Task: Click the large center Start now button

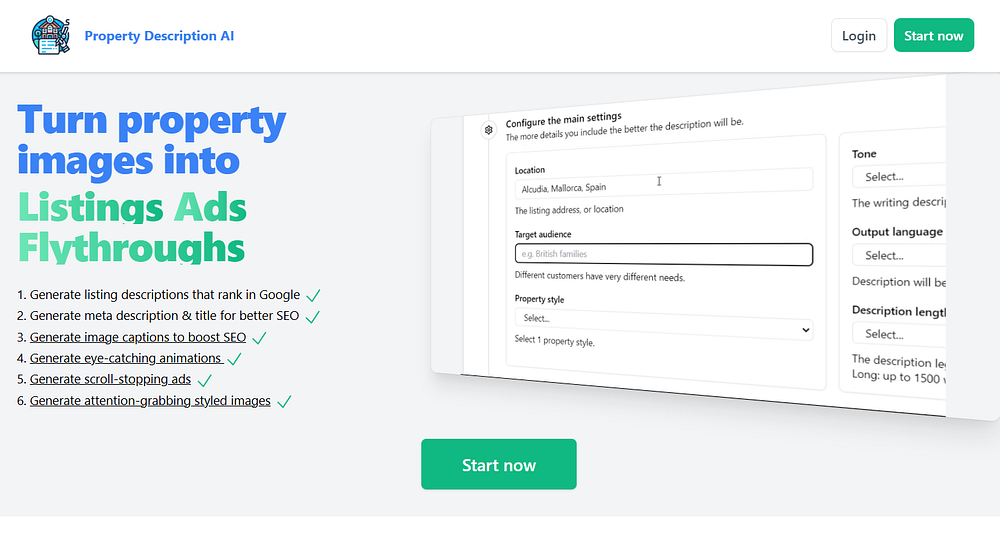Action: (x=499, y=464)
